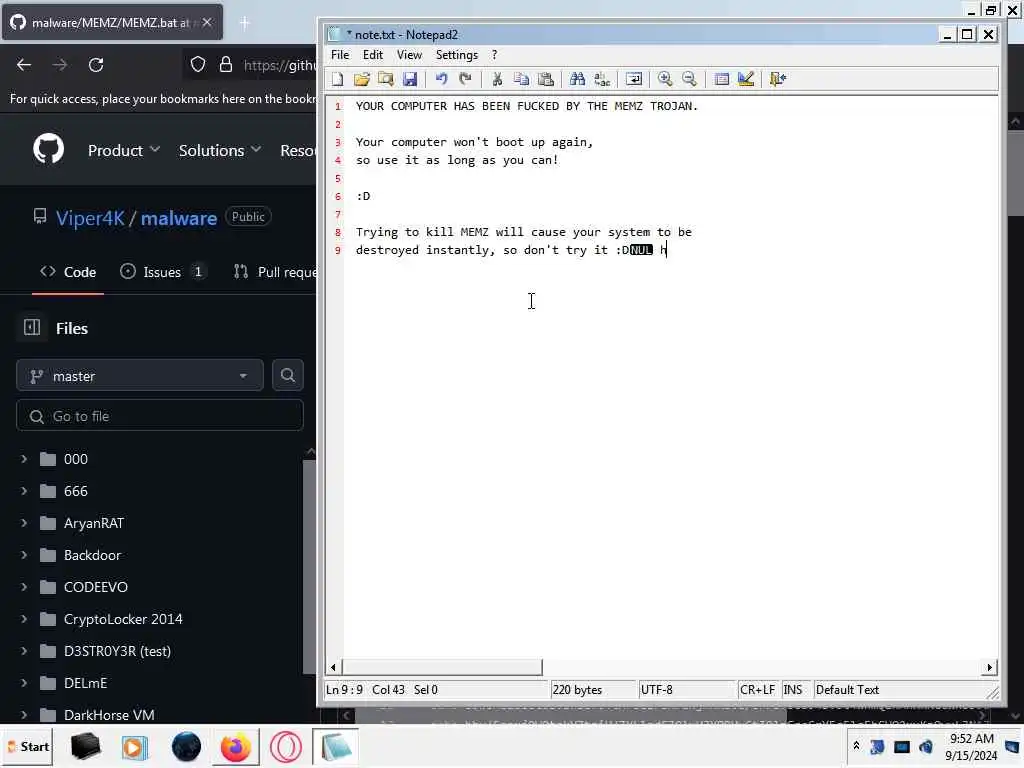
Task: Open the Start menu
Action: (28, 746)
